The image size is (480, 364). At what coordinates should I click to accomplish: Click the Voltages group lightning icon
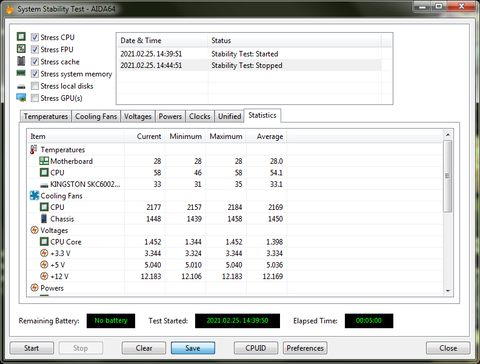tap(34, 230)
